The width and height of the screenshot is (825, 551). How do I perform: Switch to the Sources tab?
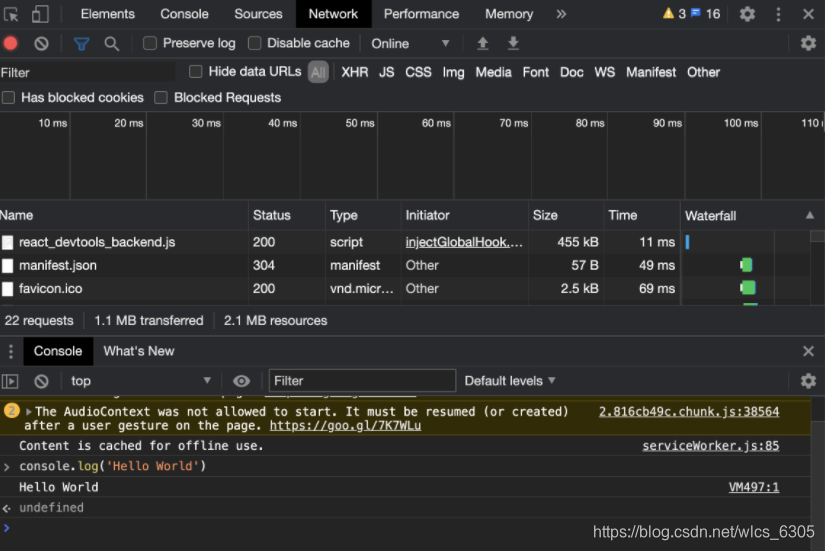click(258, 14)
